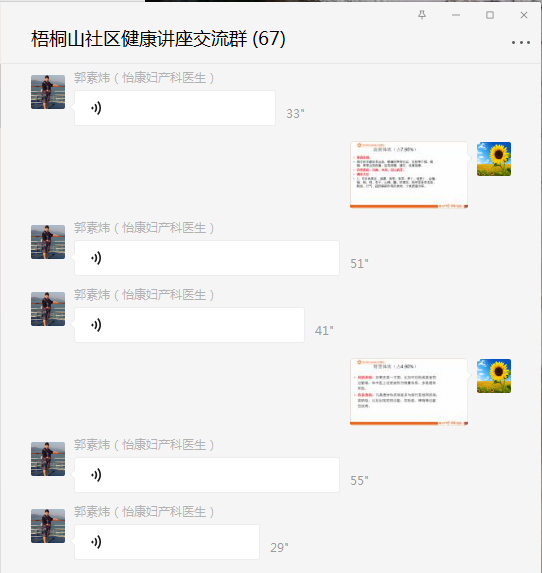Open the first shared slide image
Image resolution: width=542 pixels, height=573 pixels.
409,175
